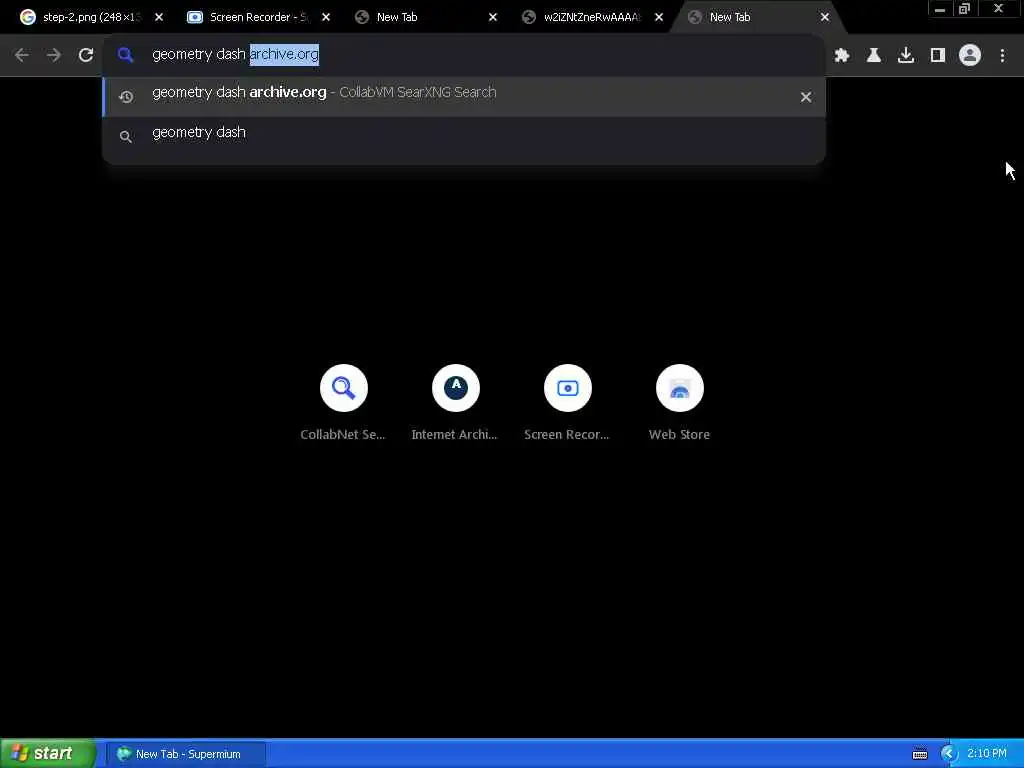Click the 2:10 PM taskbar clock
This screenshot has width=1024, height=768.
tap(987, 754)
